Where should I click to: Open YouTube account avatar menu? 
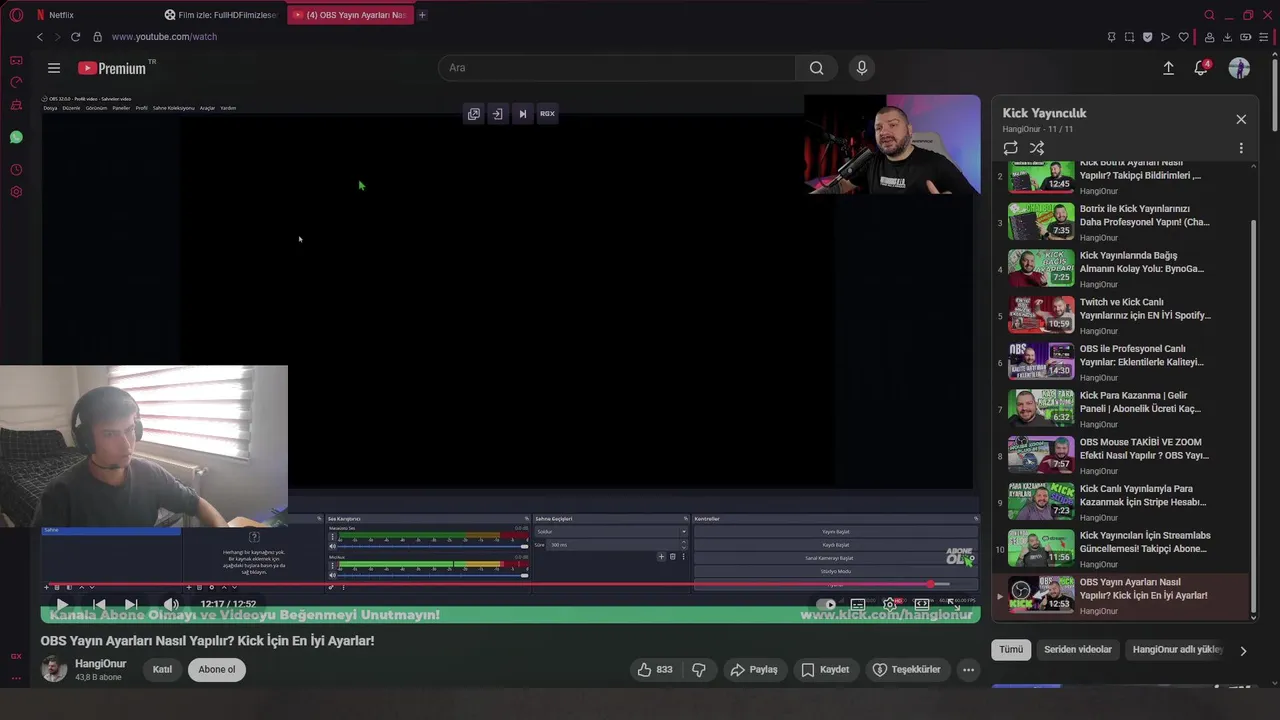click(x=1239, y=68)
